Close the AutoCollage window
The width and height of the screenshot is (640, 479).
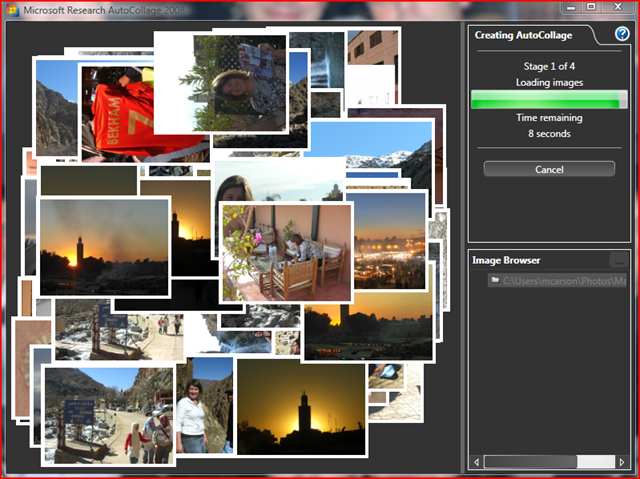618,7
